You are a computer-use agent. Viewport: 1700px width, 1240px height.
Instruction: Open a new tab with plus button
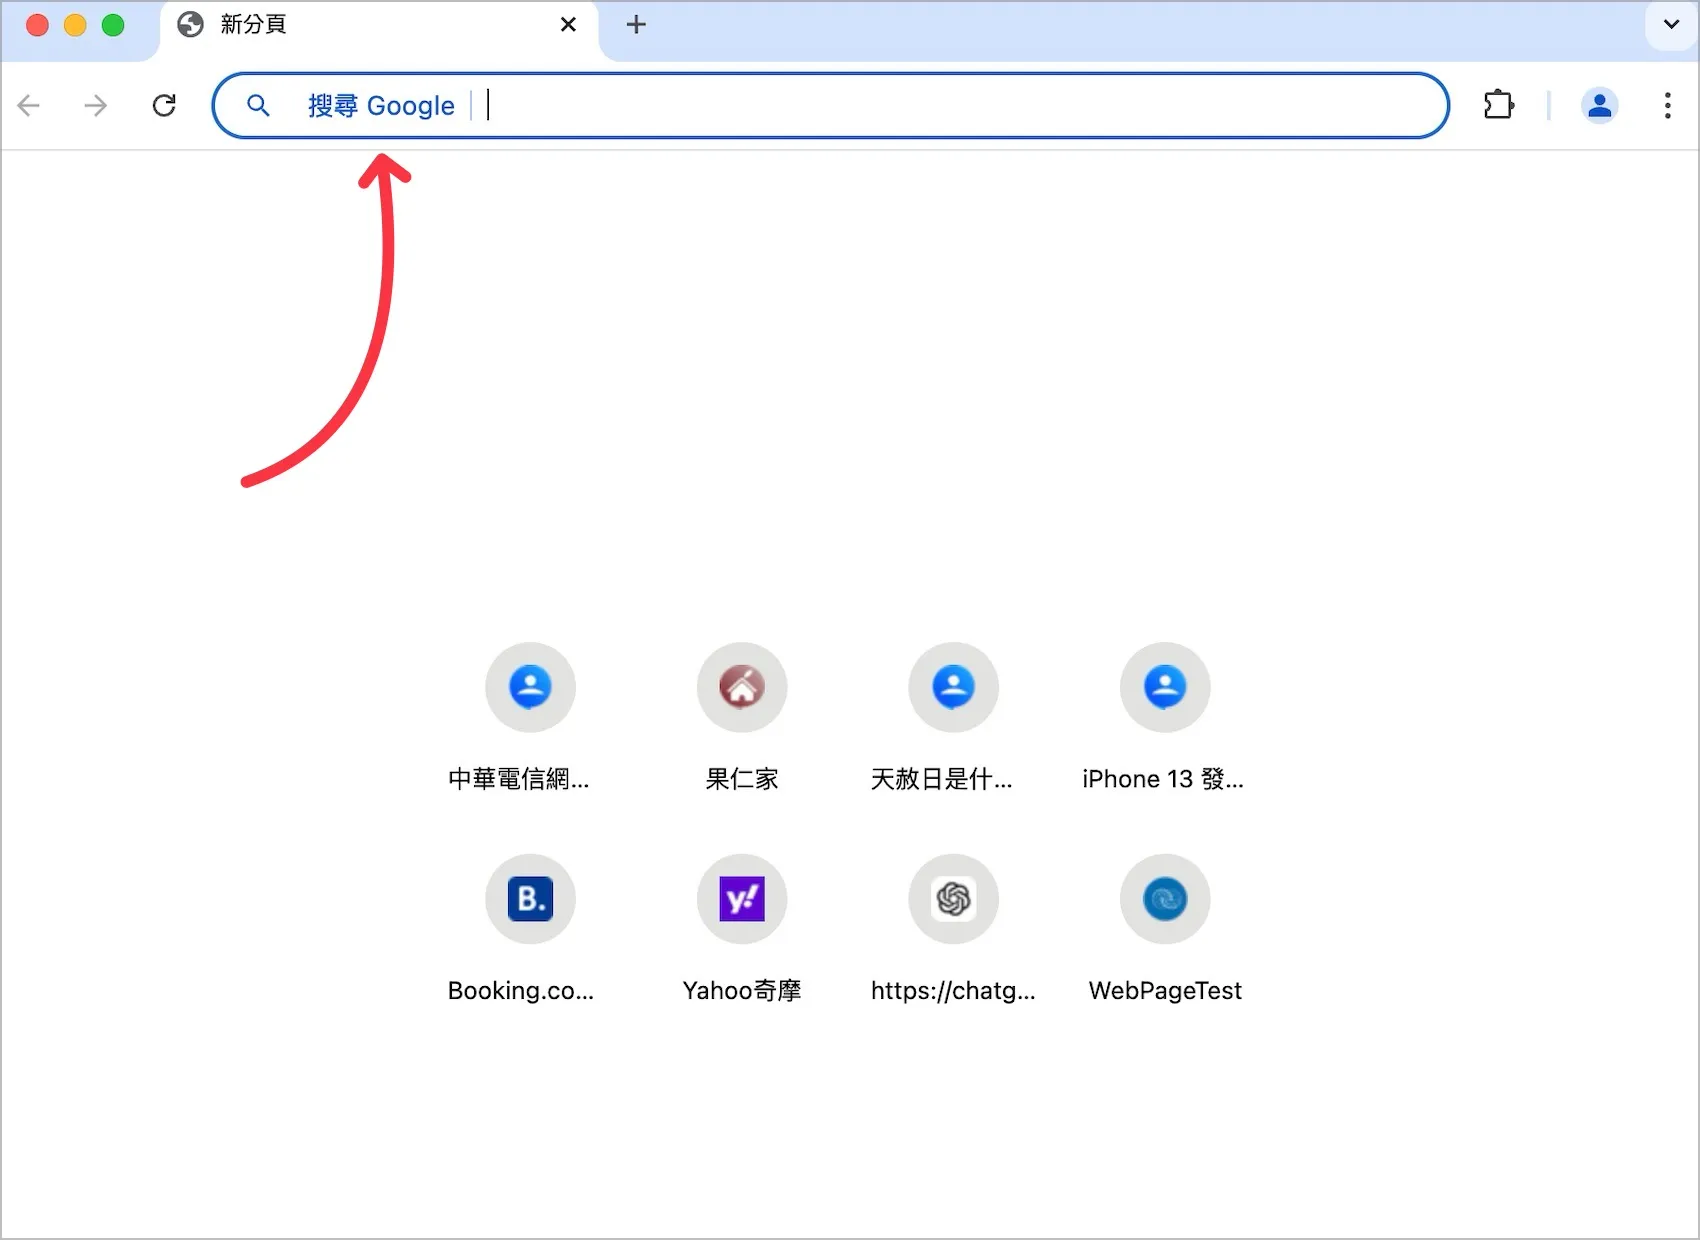(x=636, y=25)
